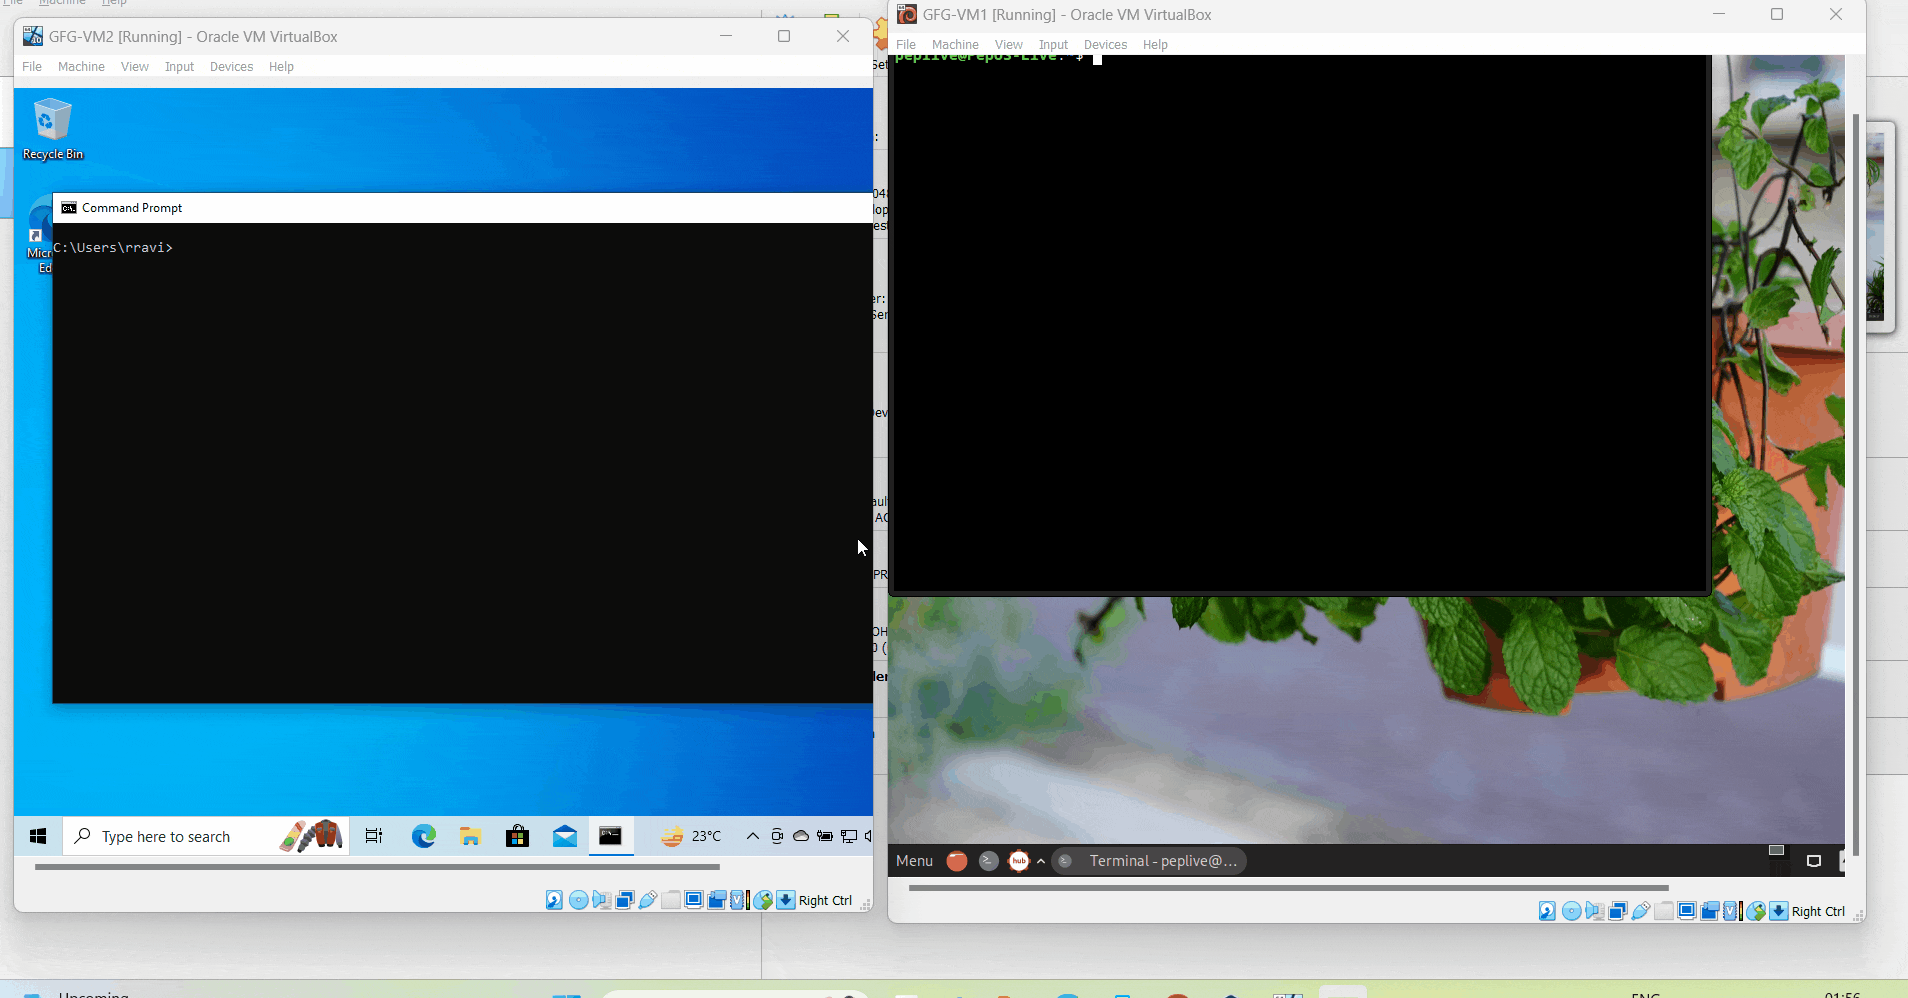Image resolution: width=1908 pixels, height=998 pixels.
Task: Open Input menu in GFG-VM2 window
Action: tap(180, 67)
